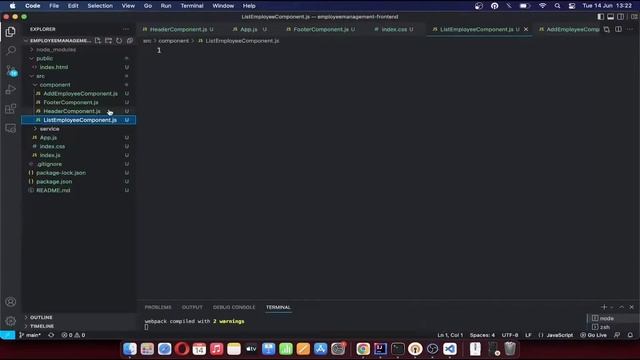Add a new terminal with plus icon

tap(604, 307)
